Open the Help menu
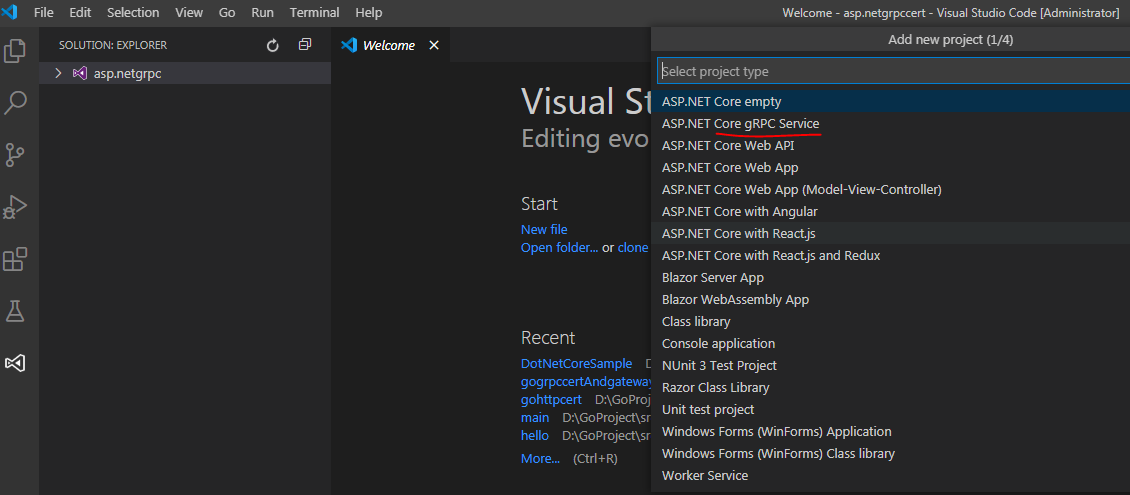 coord(369,13)
